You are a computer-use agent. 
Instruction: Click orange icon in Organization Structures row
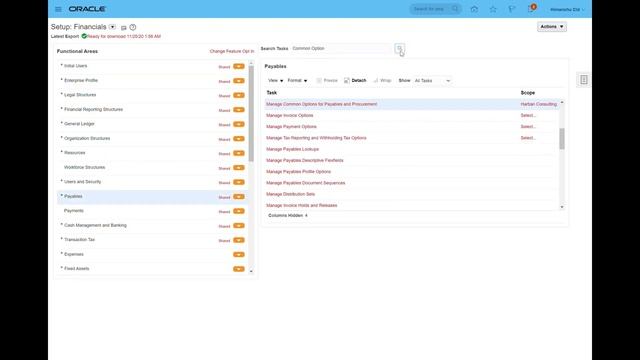click(239, 139)
